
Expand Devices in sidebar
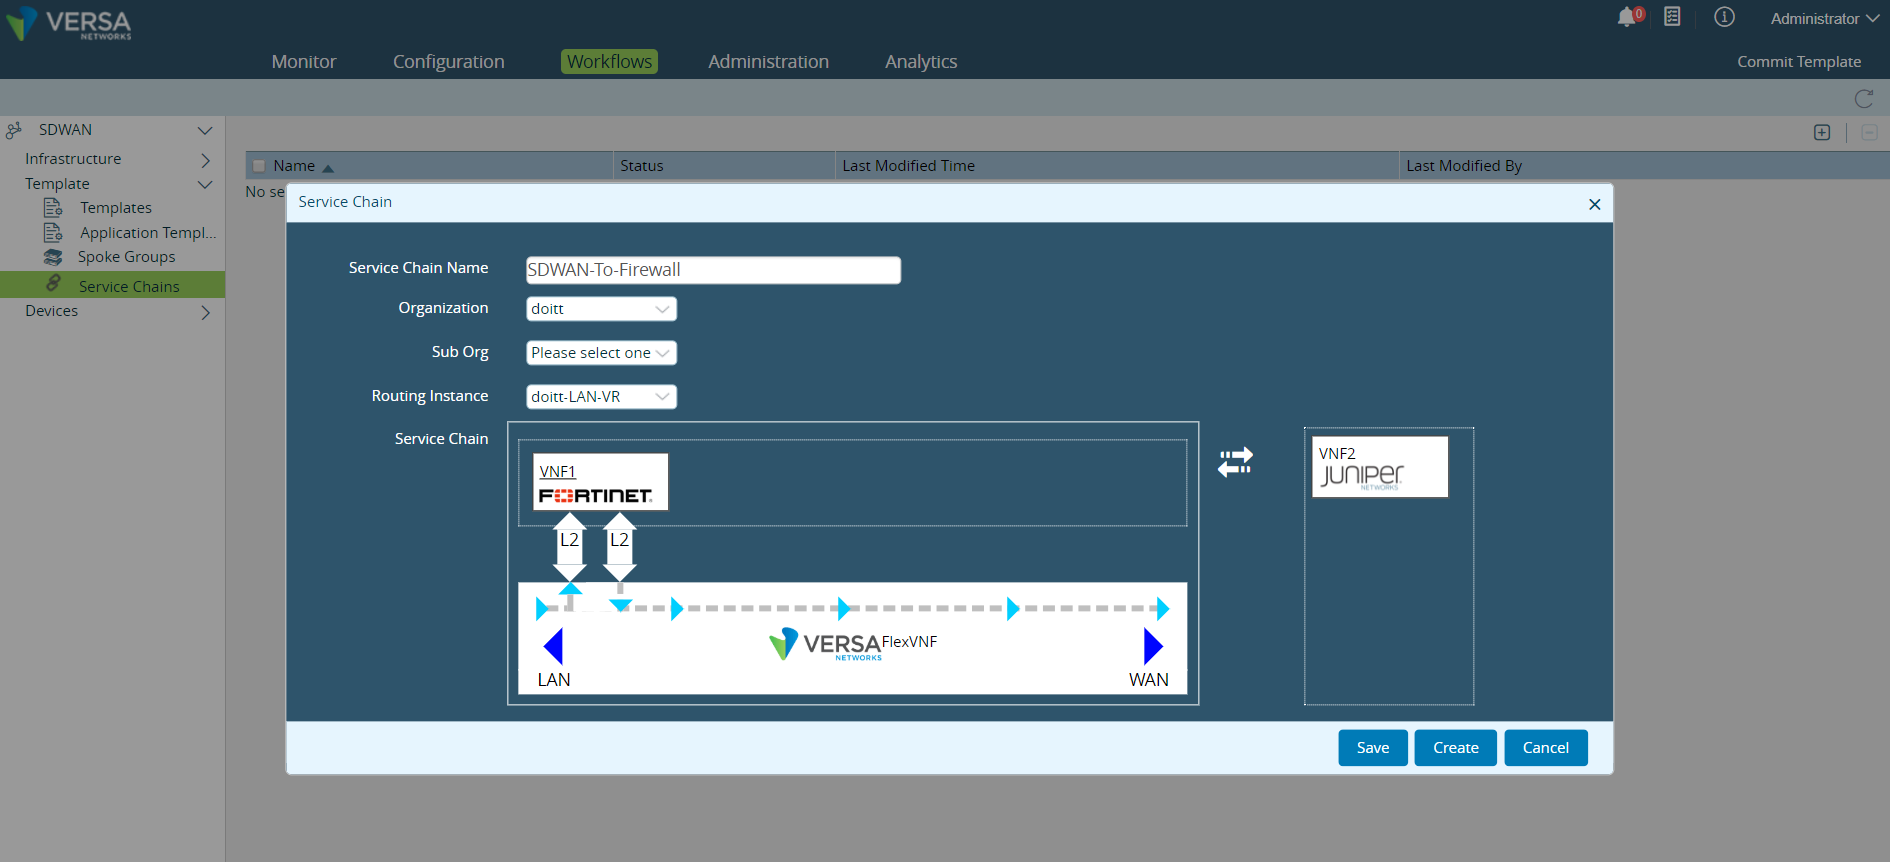(x=205, y=312)
